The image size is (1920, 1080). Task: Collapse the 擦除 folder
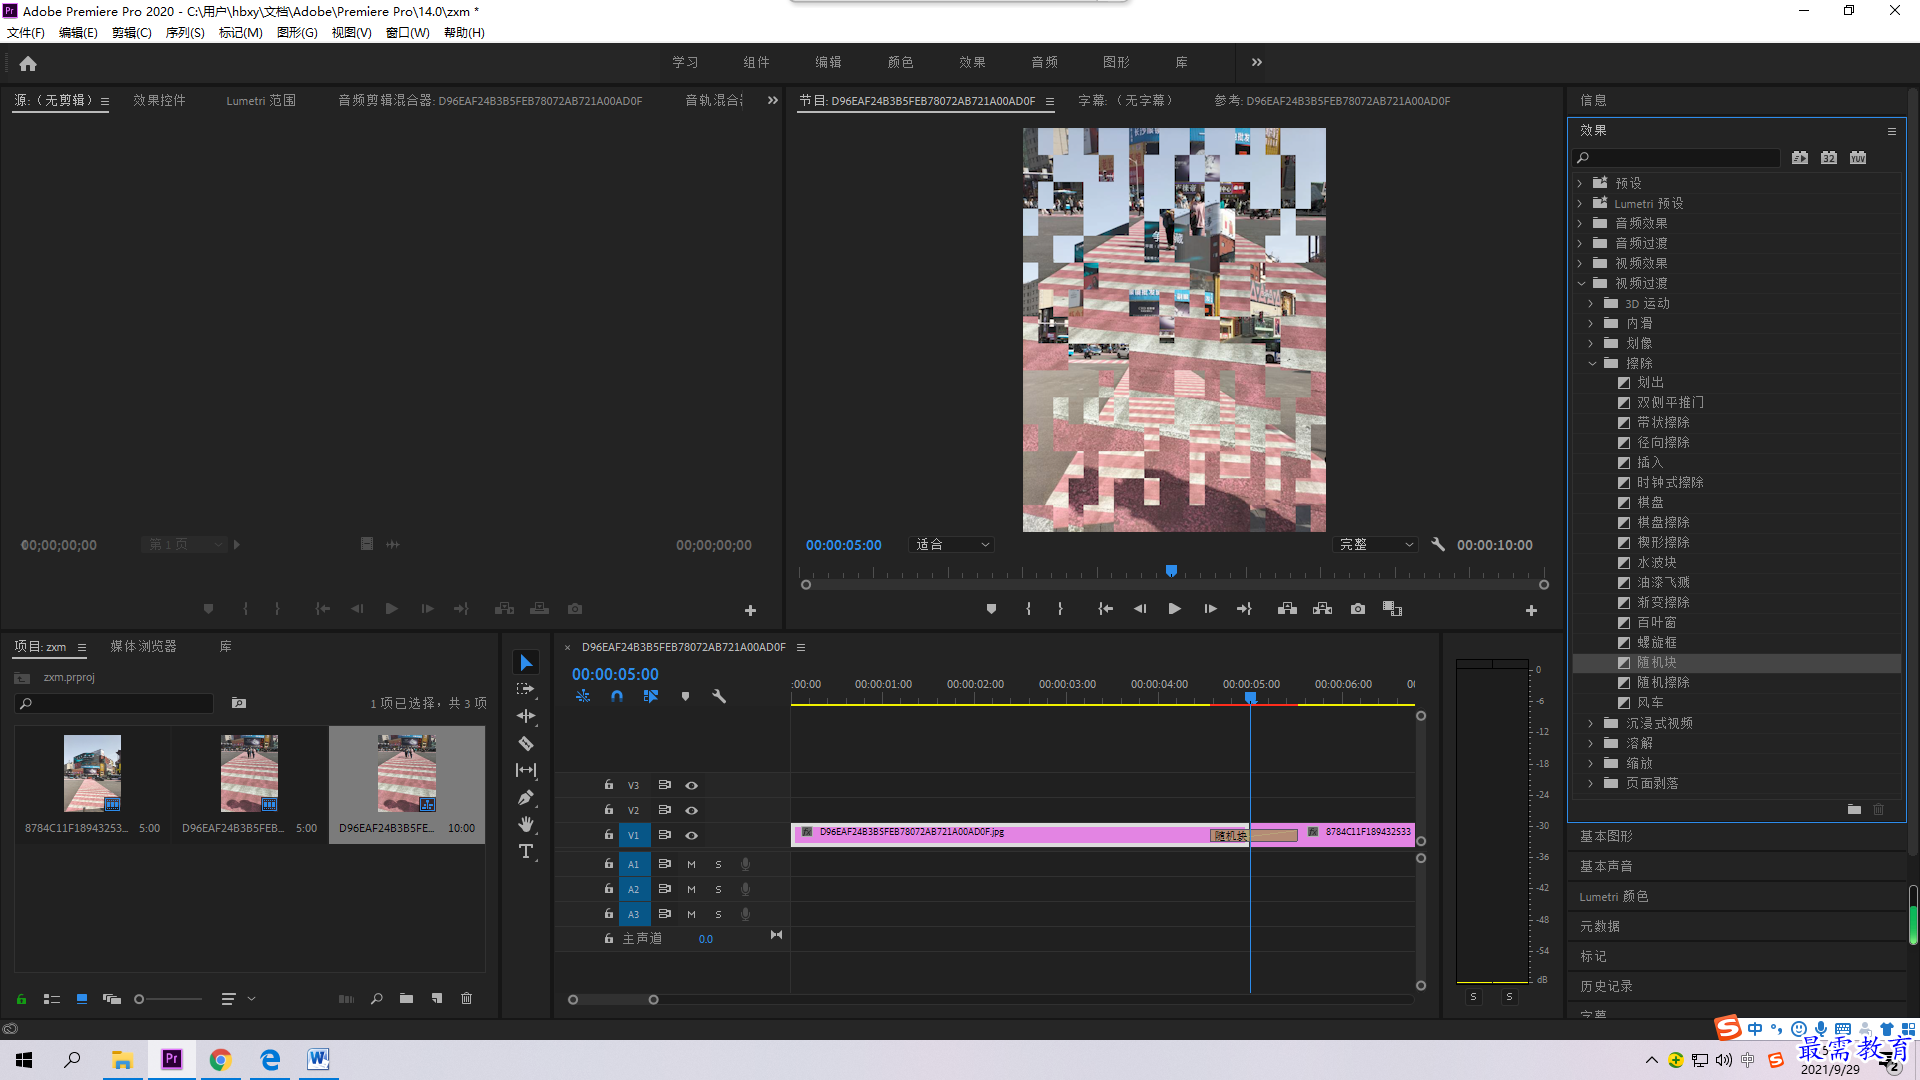1592,363
